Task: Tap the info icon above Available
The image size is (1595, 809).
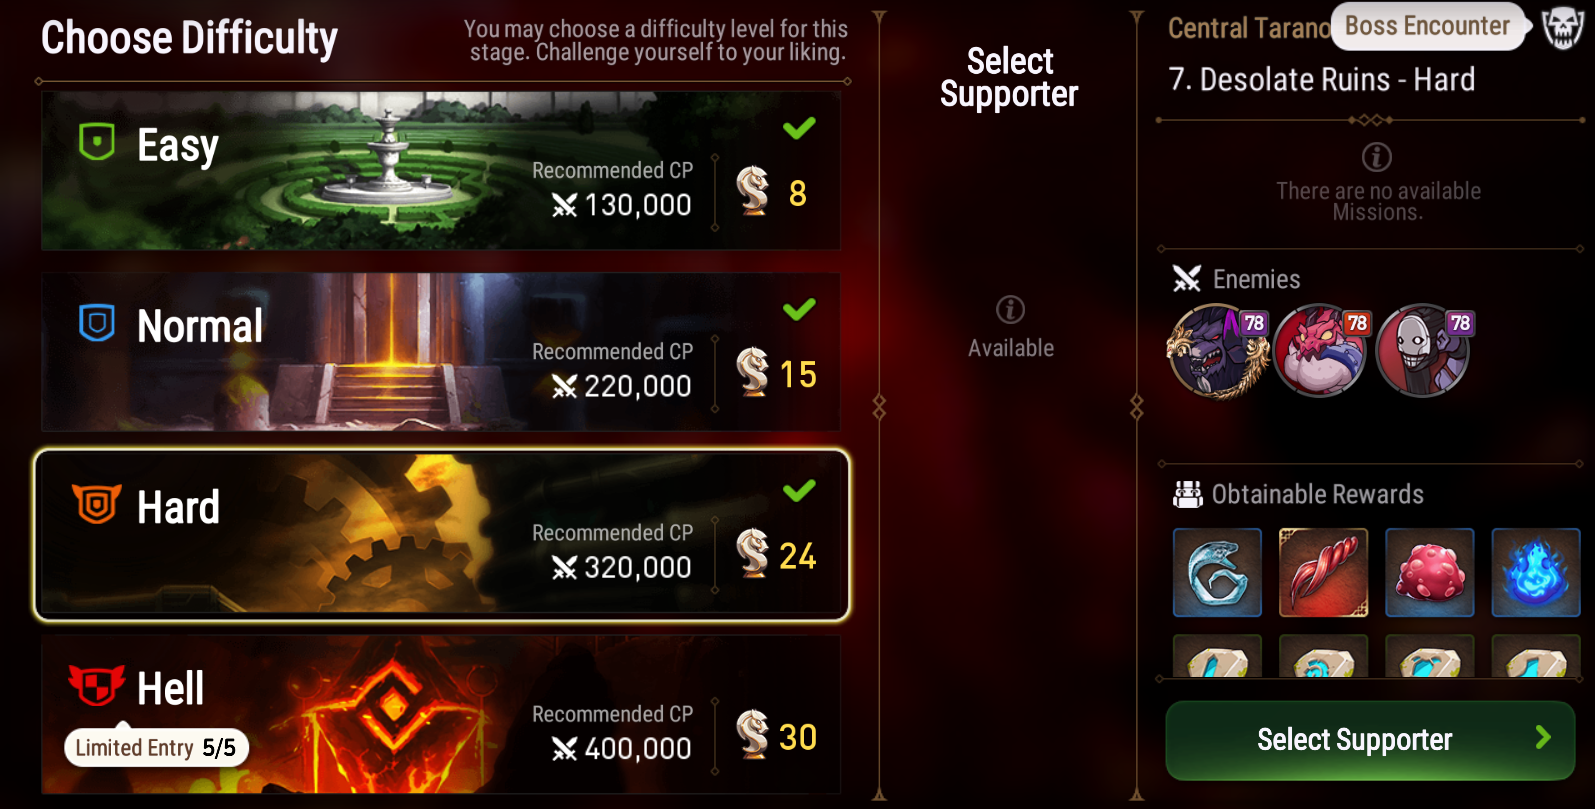Action: [x=1010, y=309]
